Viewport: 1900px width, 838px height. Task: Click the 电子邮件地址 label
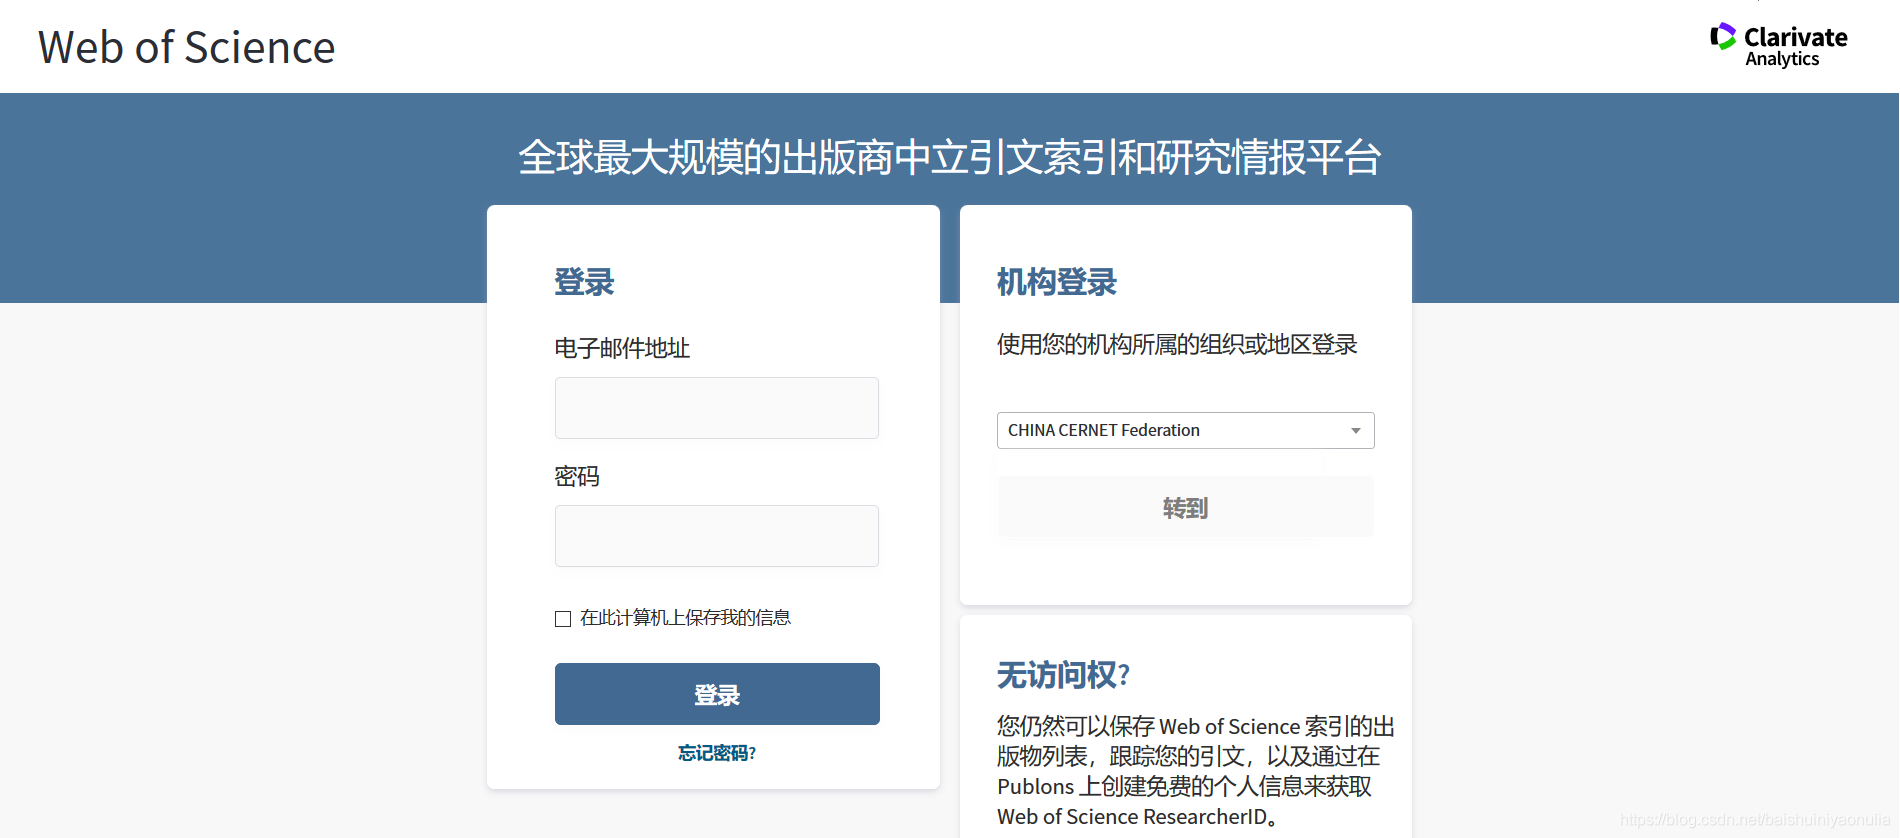pos(622,348)
